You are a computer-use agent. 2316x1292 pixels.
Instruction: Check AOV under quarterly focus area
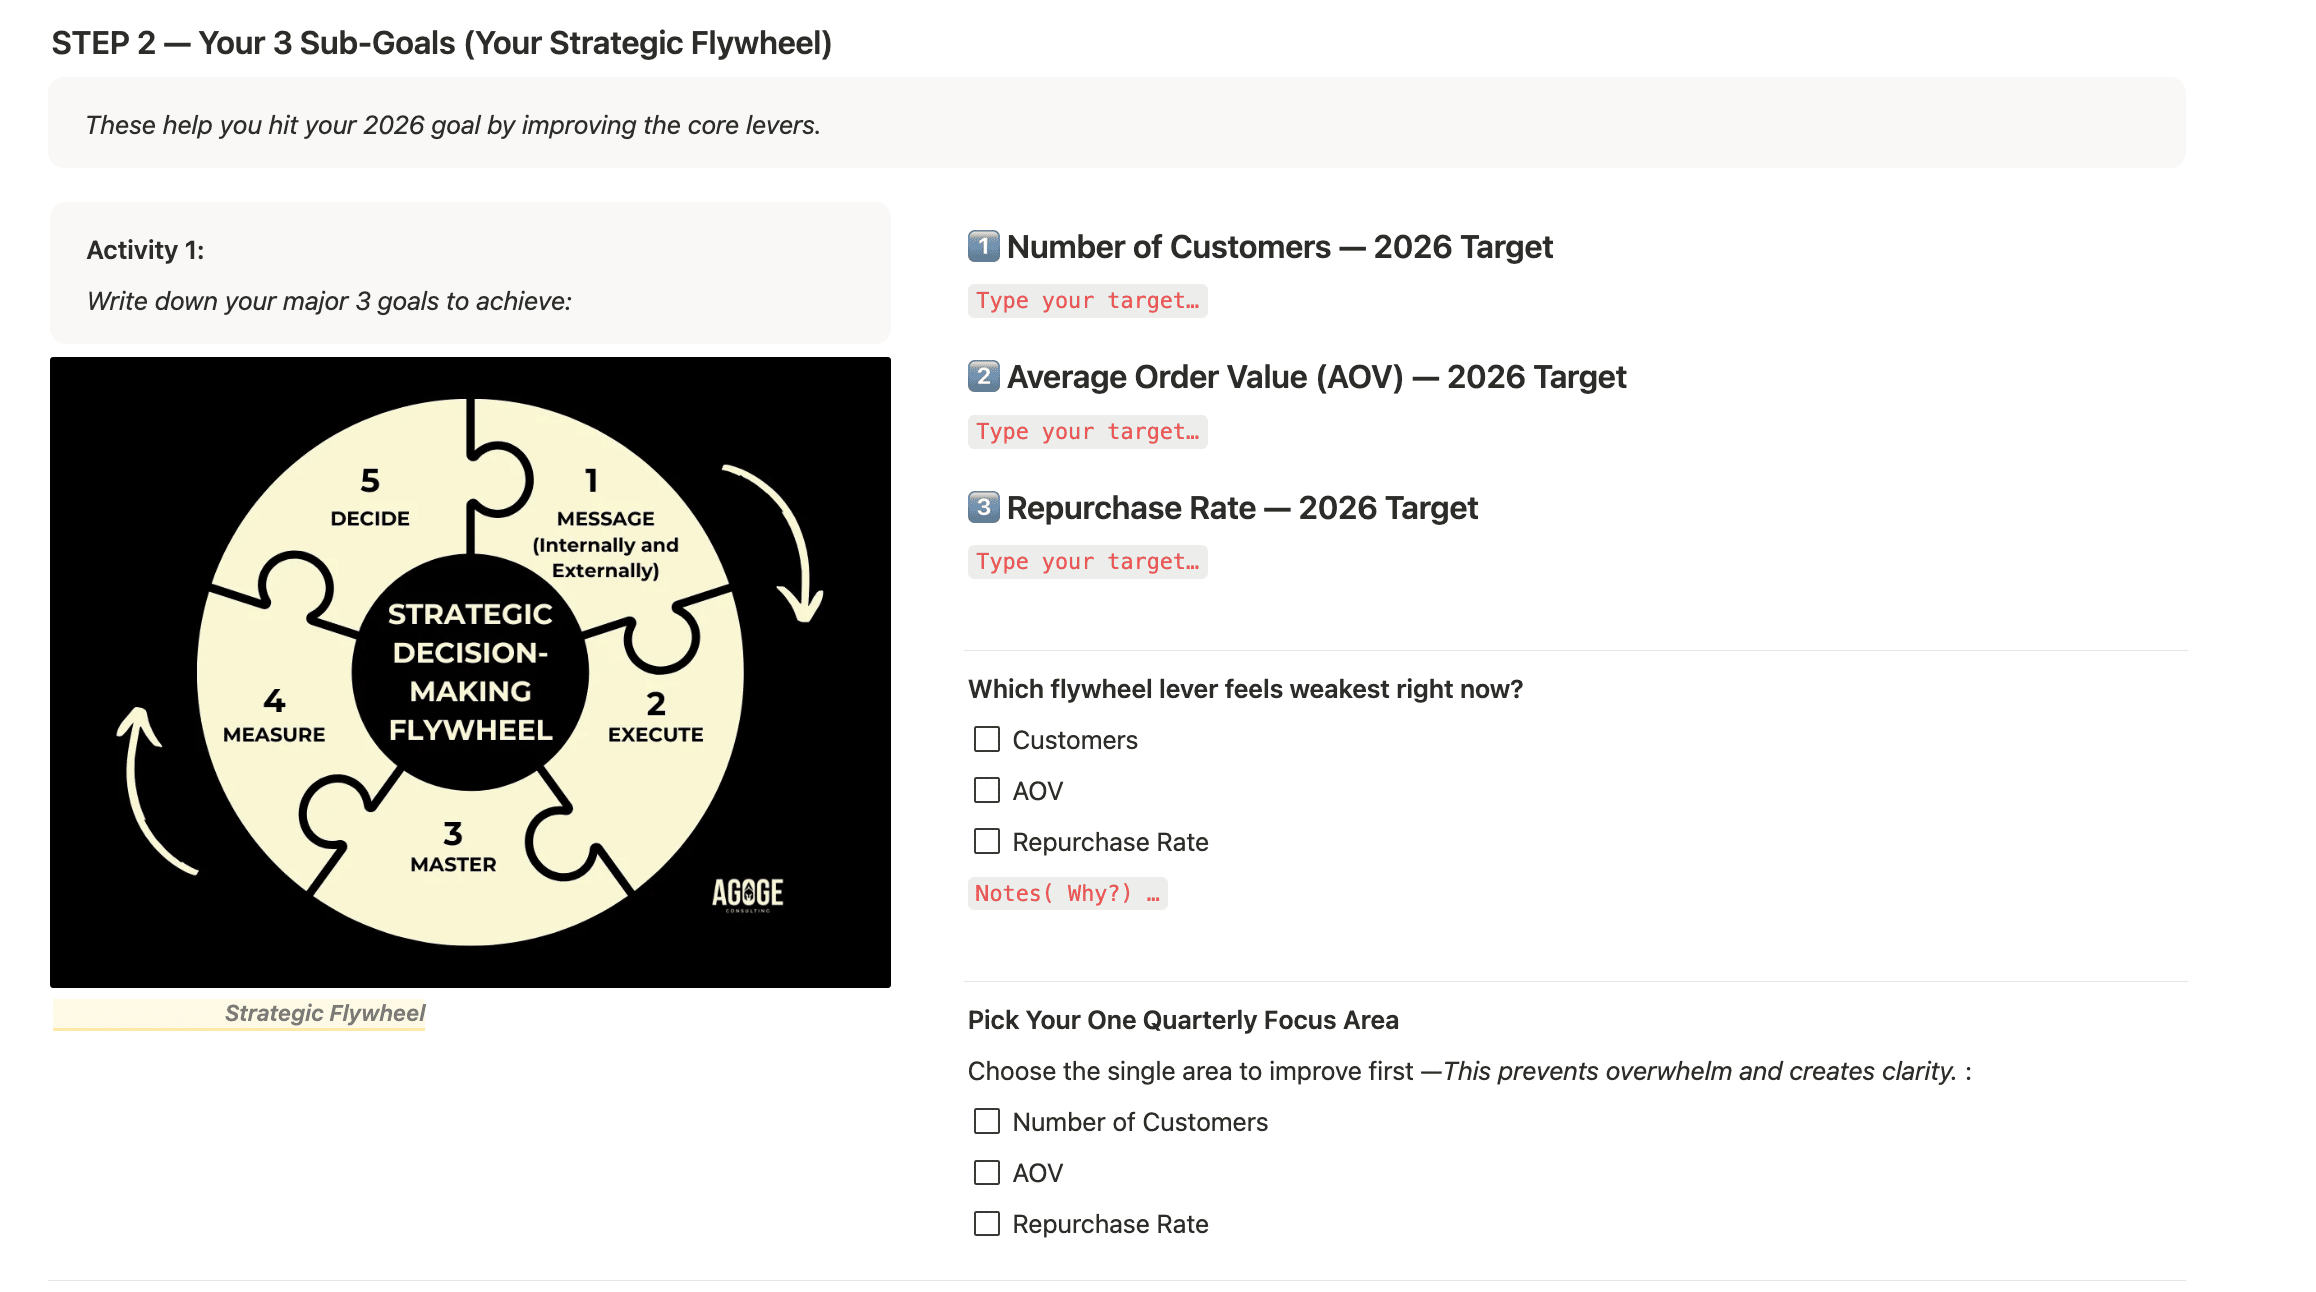point(987,1172)
